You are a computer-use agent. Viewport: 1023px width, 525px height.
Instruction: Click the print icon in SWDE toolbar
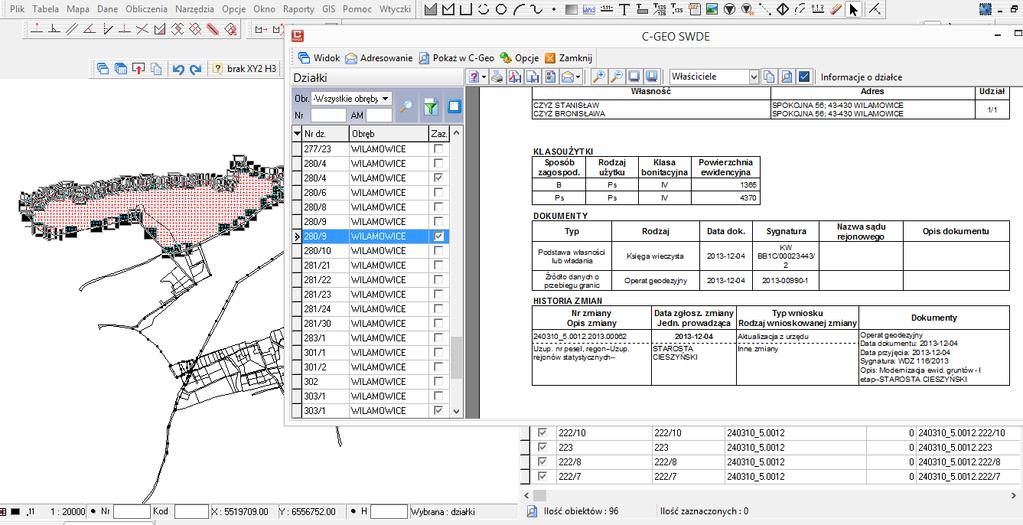(497, 76)
